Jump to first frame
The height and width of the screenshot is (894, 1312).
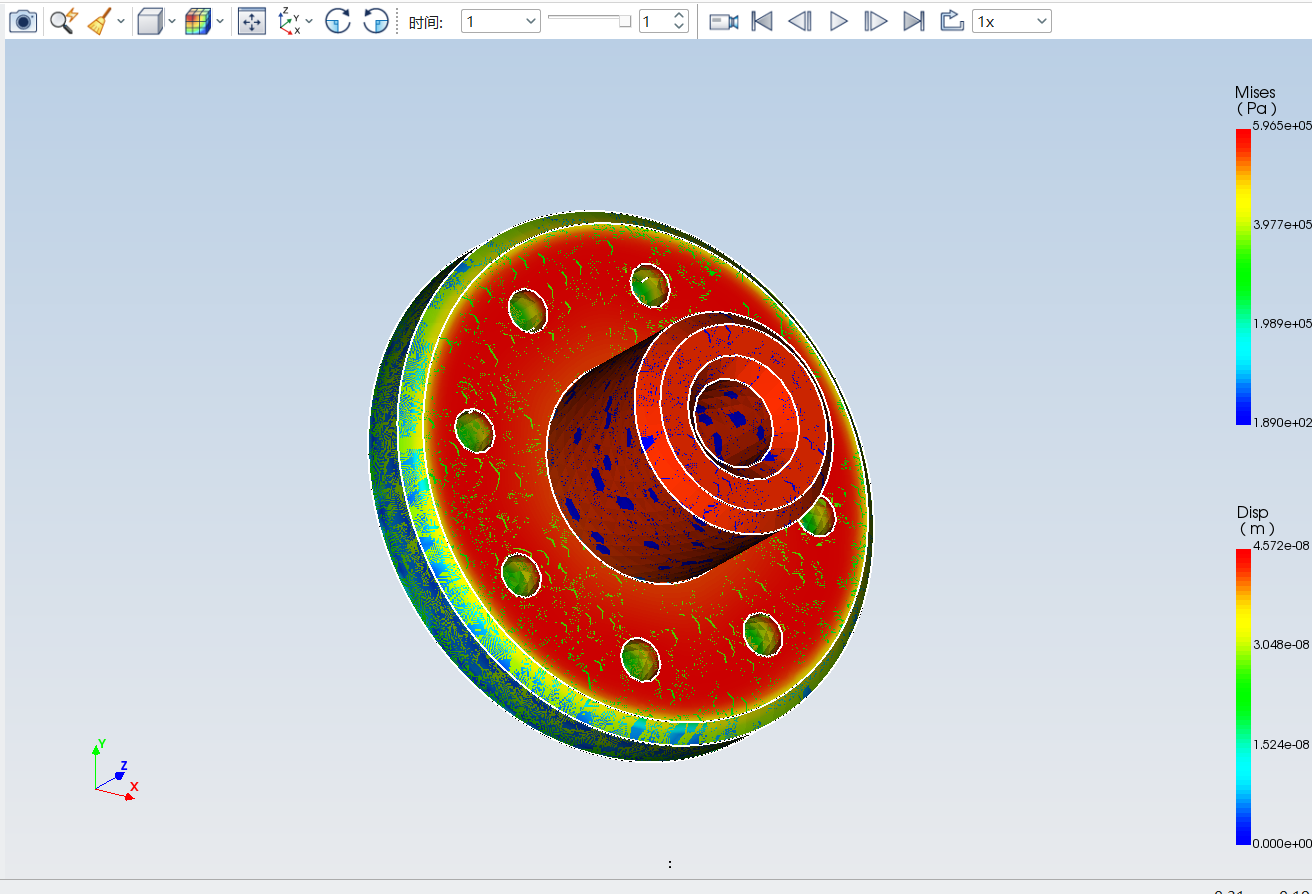tap(762, 21)
